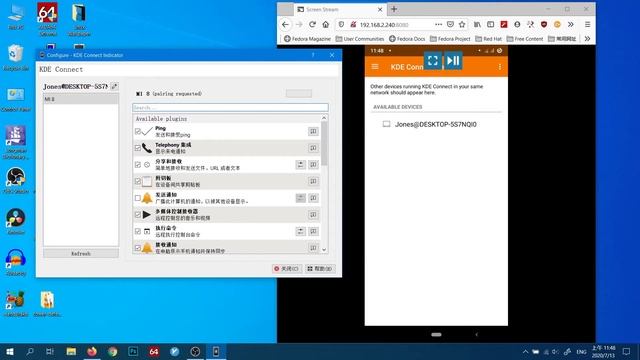
Task: Open the page actions three-dot menu
Action: (x=438, y=24)
